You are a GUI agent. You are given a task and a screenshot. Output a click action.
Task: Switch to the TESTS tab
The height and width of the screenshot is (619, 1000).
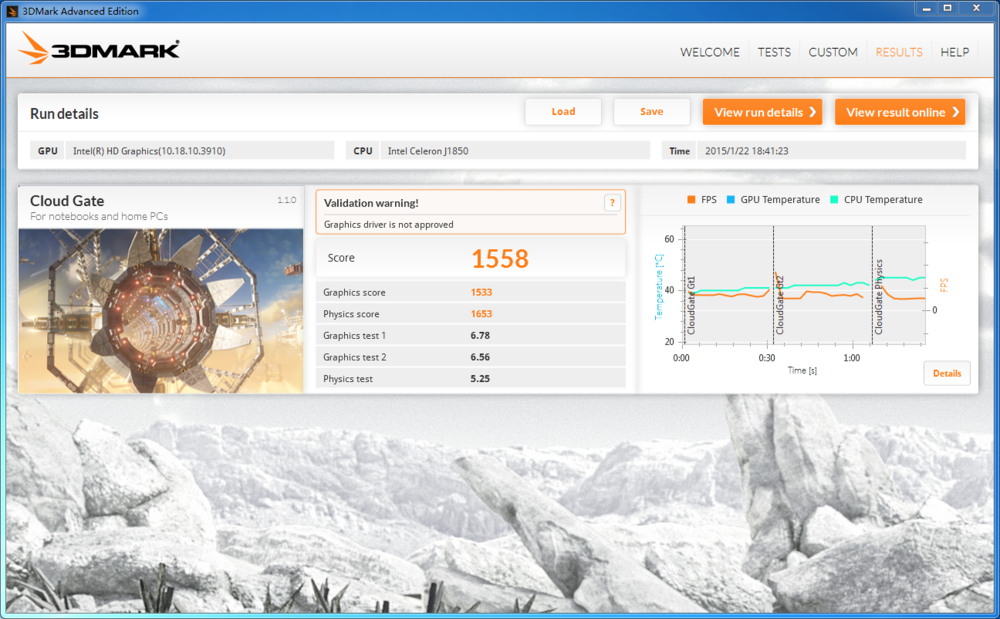[774, 52]
